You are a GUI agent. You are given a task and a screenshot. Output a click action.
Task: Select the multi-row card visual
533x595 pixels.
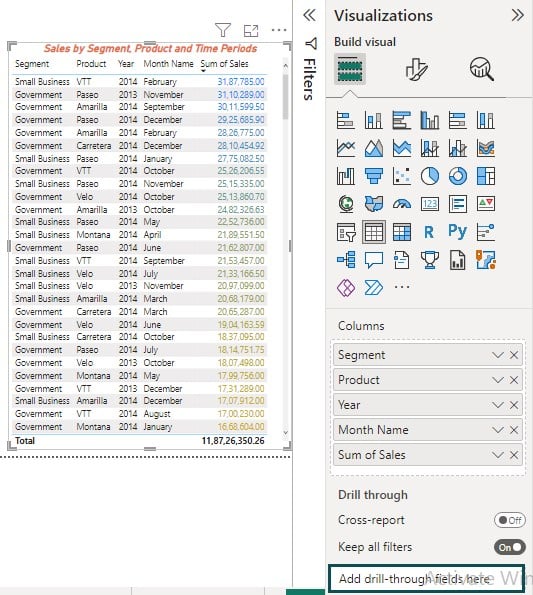tap(458, 204)
